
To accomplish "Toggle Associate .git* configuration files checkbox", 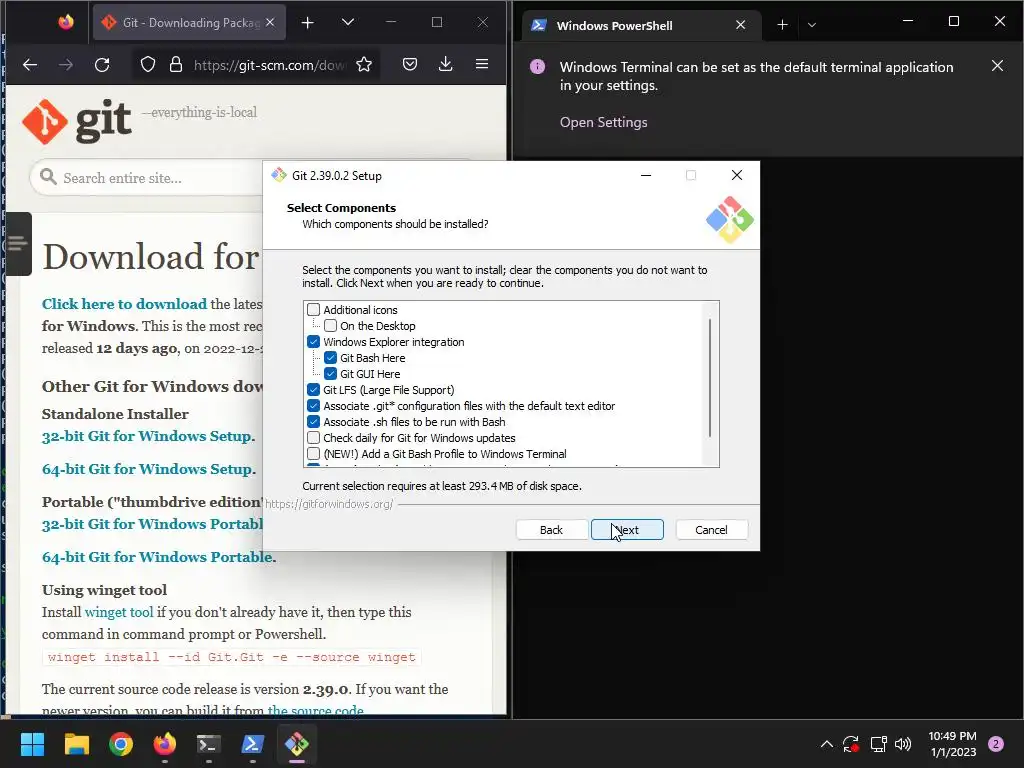I will [x=313, y=406].
